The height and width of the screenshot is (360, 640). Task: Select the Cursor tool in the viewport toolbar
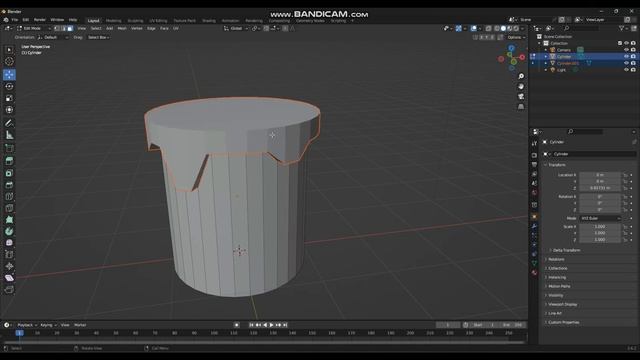click(x=9, y=62)
